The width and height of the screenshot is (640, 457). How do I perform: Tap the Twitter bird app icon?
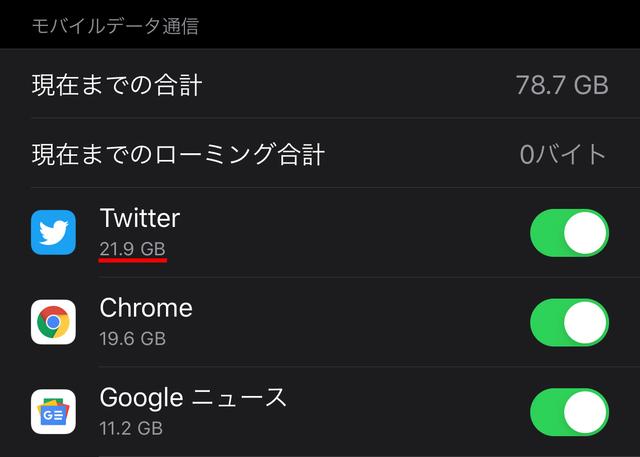coord(53,233)
